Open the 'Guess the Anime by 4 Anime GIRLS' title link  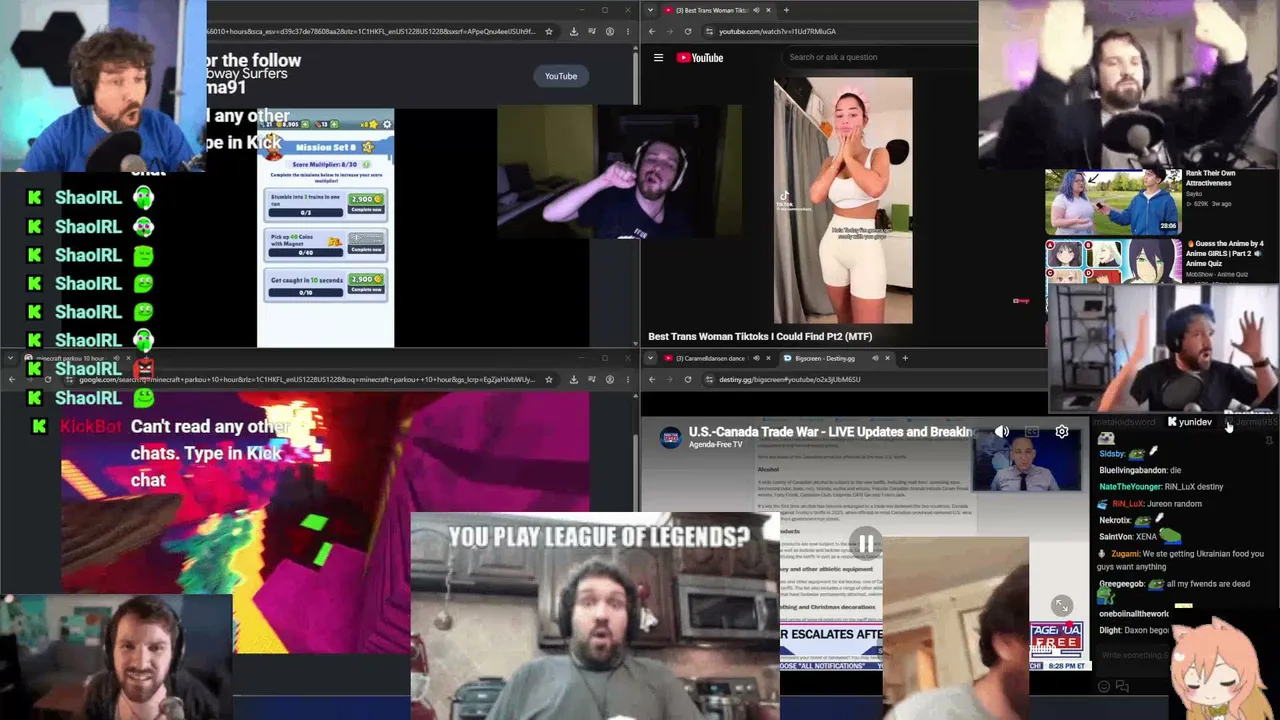(1225, 254)
